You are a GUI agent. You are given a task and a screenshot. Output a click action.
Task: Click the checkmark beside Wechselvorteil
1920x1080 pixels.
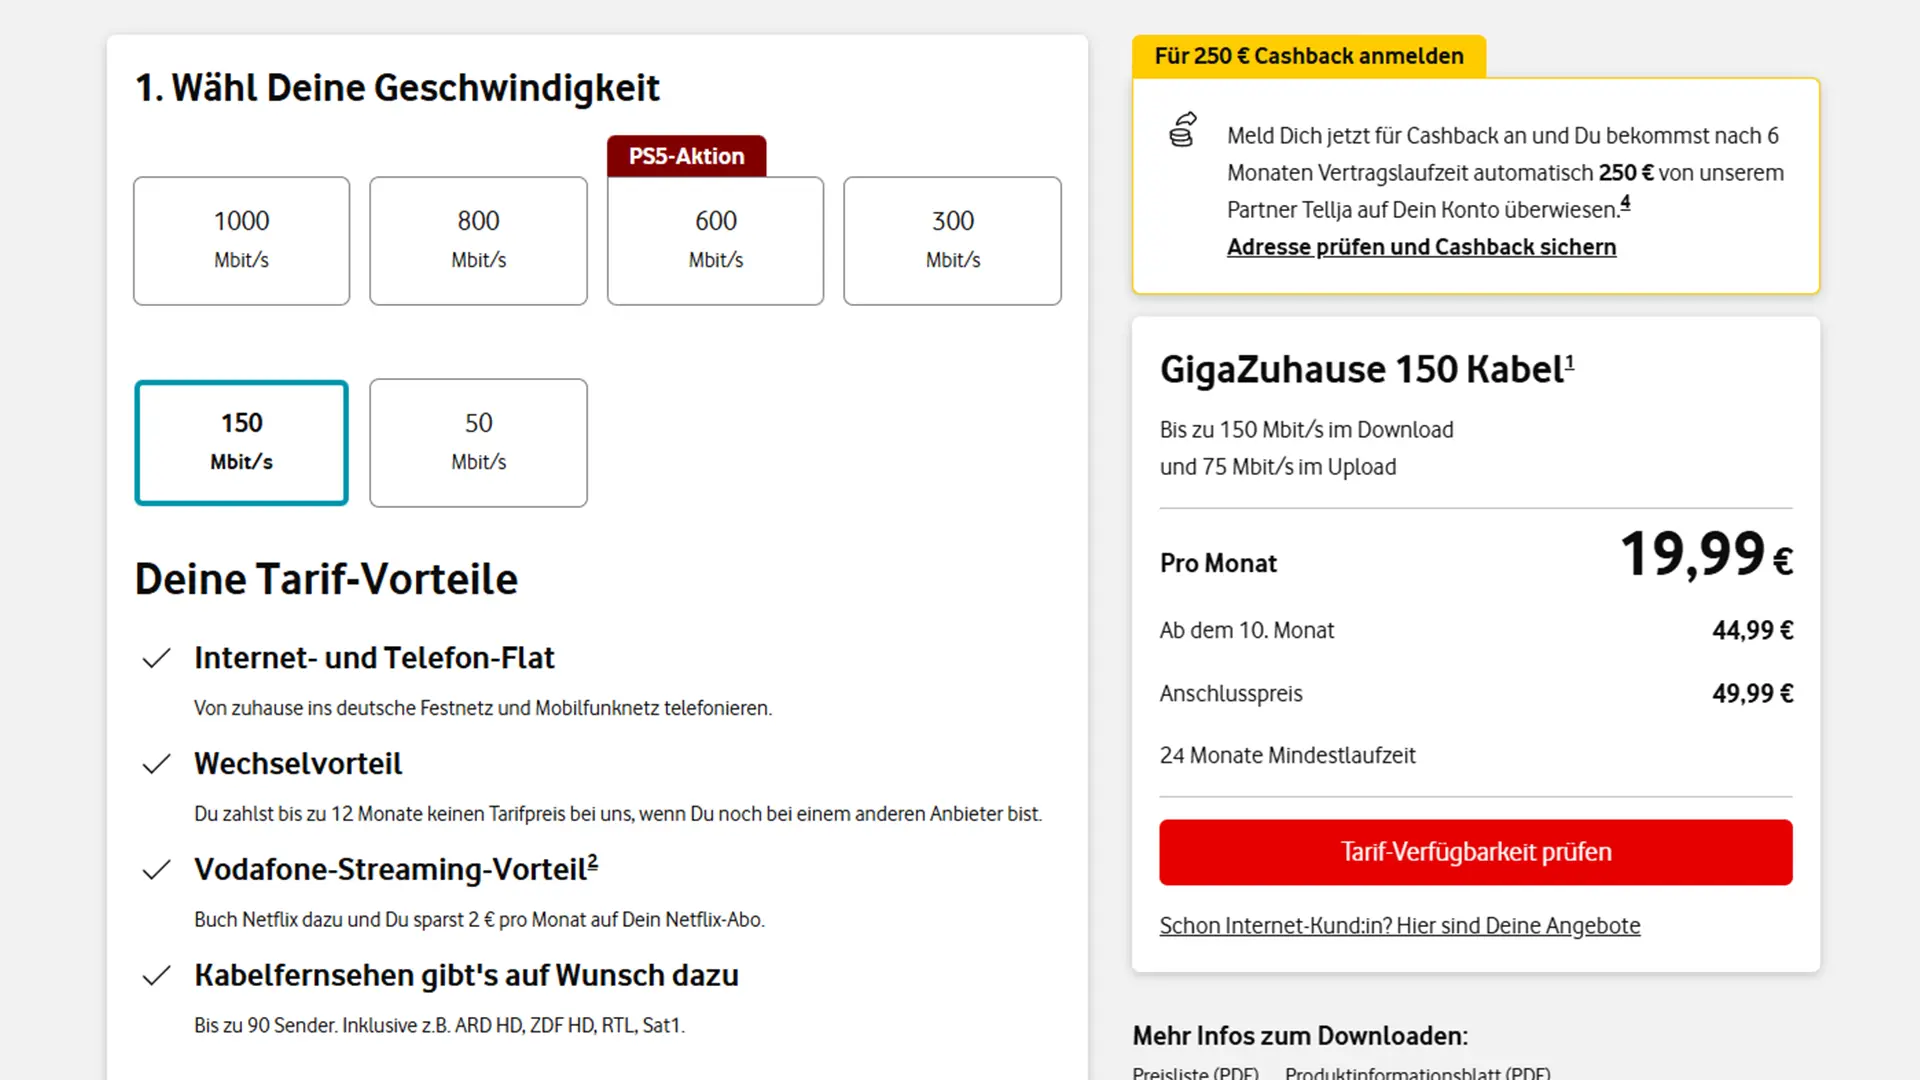[157, 764]
